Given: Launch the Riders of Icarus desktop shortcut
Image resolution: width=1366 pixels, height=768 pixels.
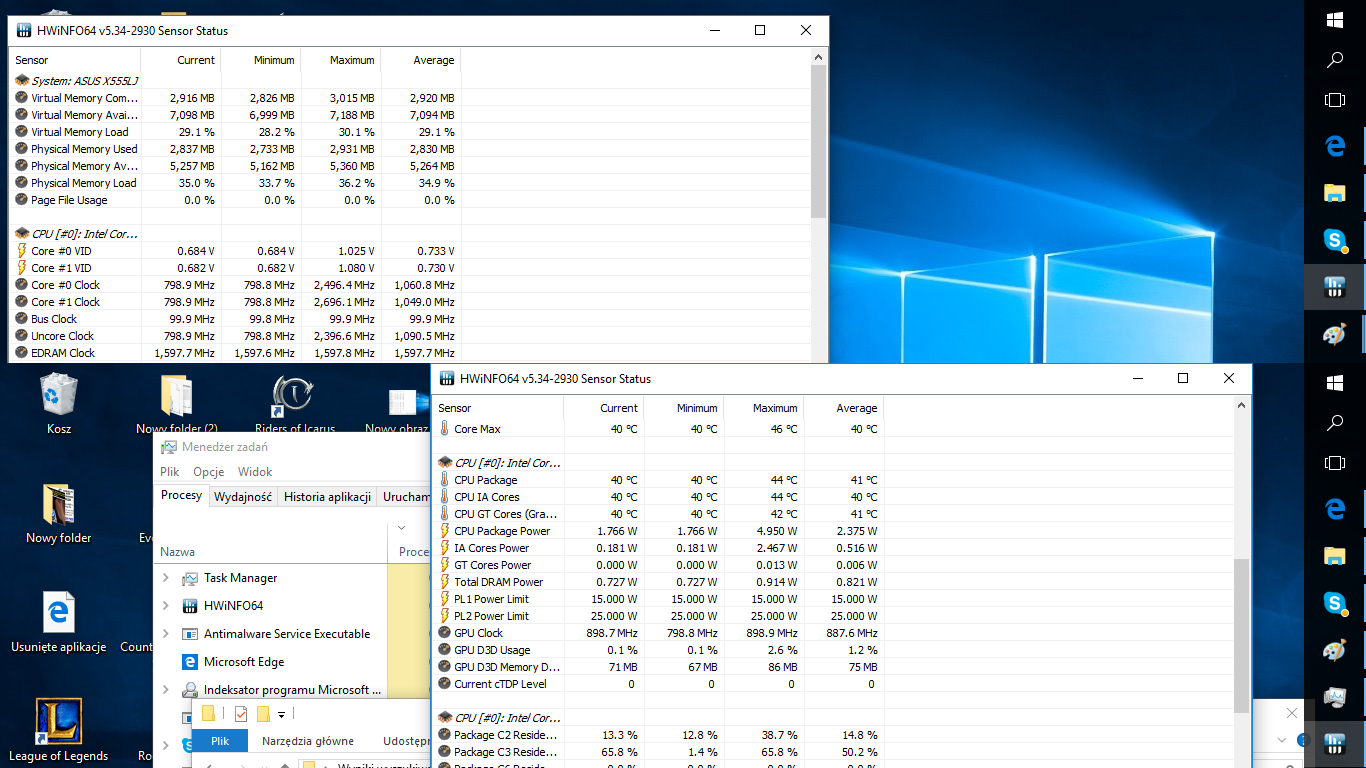Looking at the screenshot, I should click(295, 404).
